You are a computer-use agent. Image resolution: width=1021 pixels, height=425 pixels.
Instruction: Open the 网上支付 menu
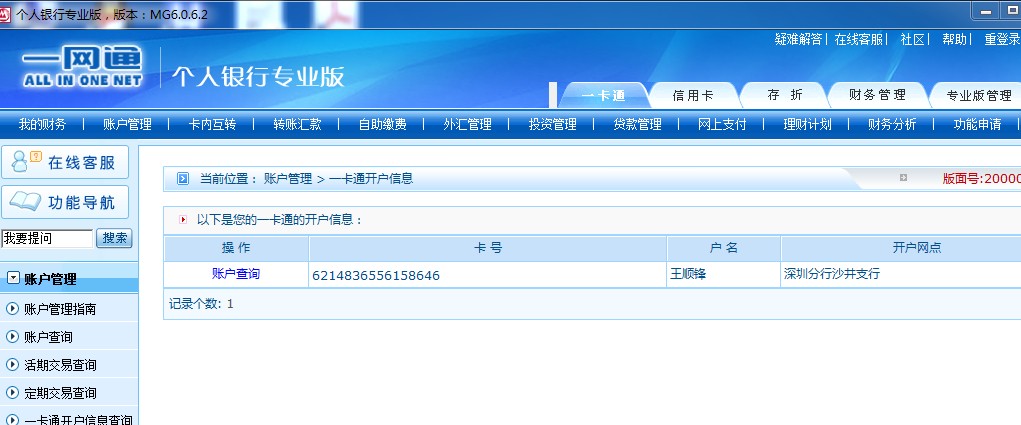click(x=722, y=124)
